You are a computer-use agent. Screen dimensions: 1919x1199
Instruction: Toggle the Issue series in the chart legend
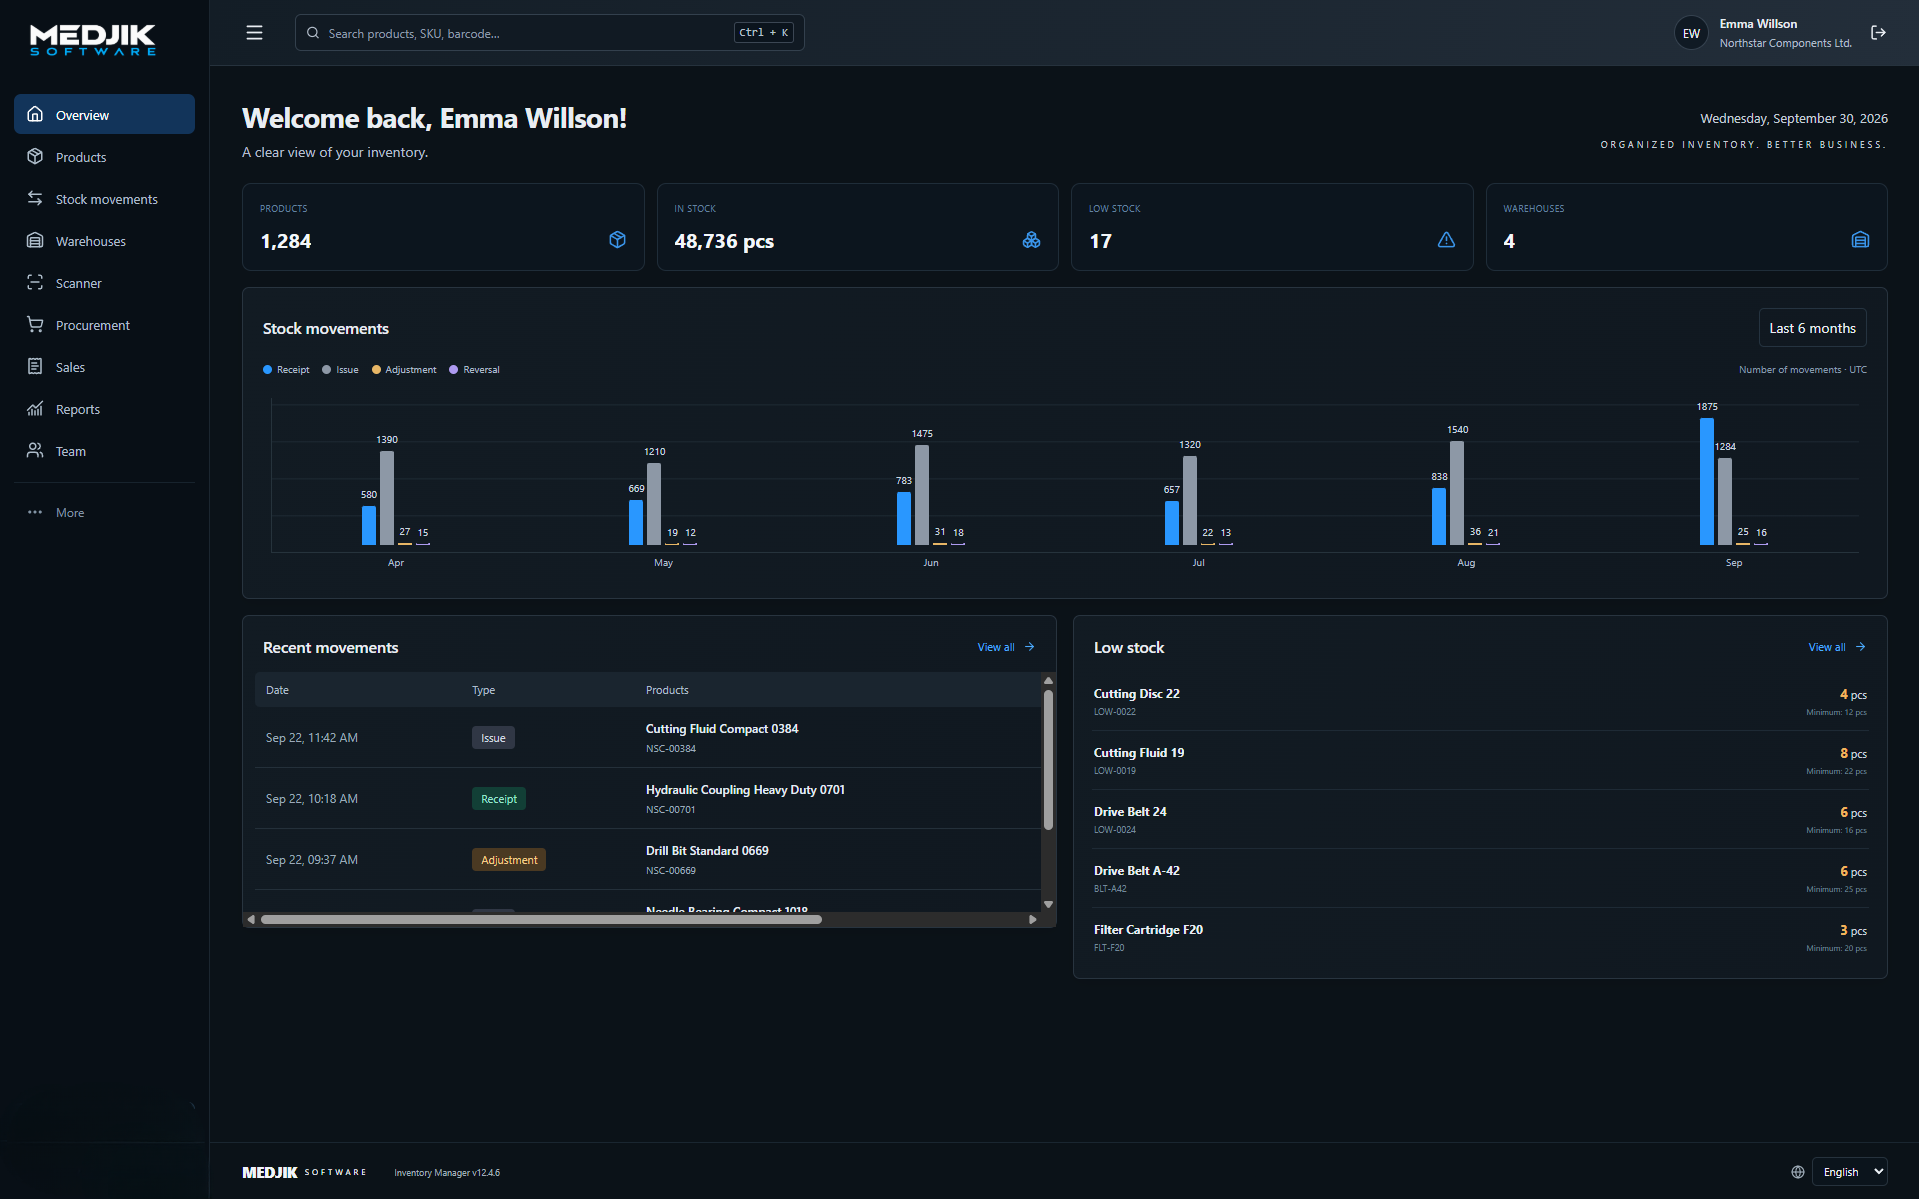point(340,370)
